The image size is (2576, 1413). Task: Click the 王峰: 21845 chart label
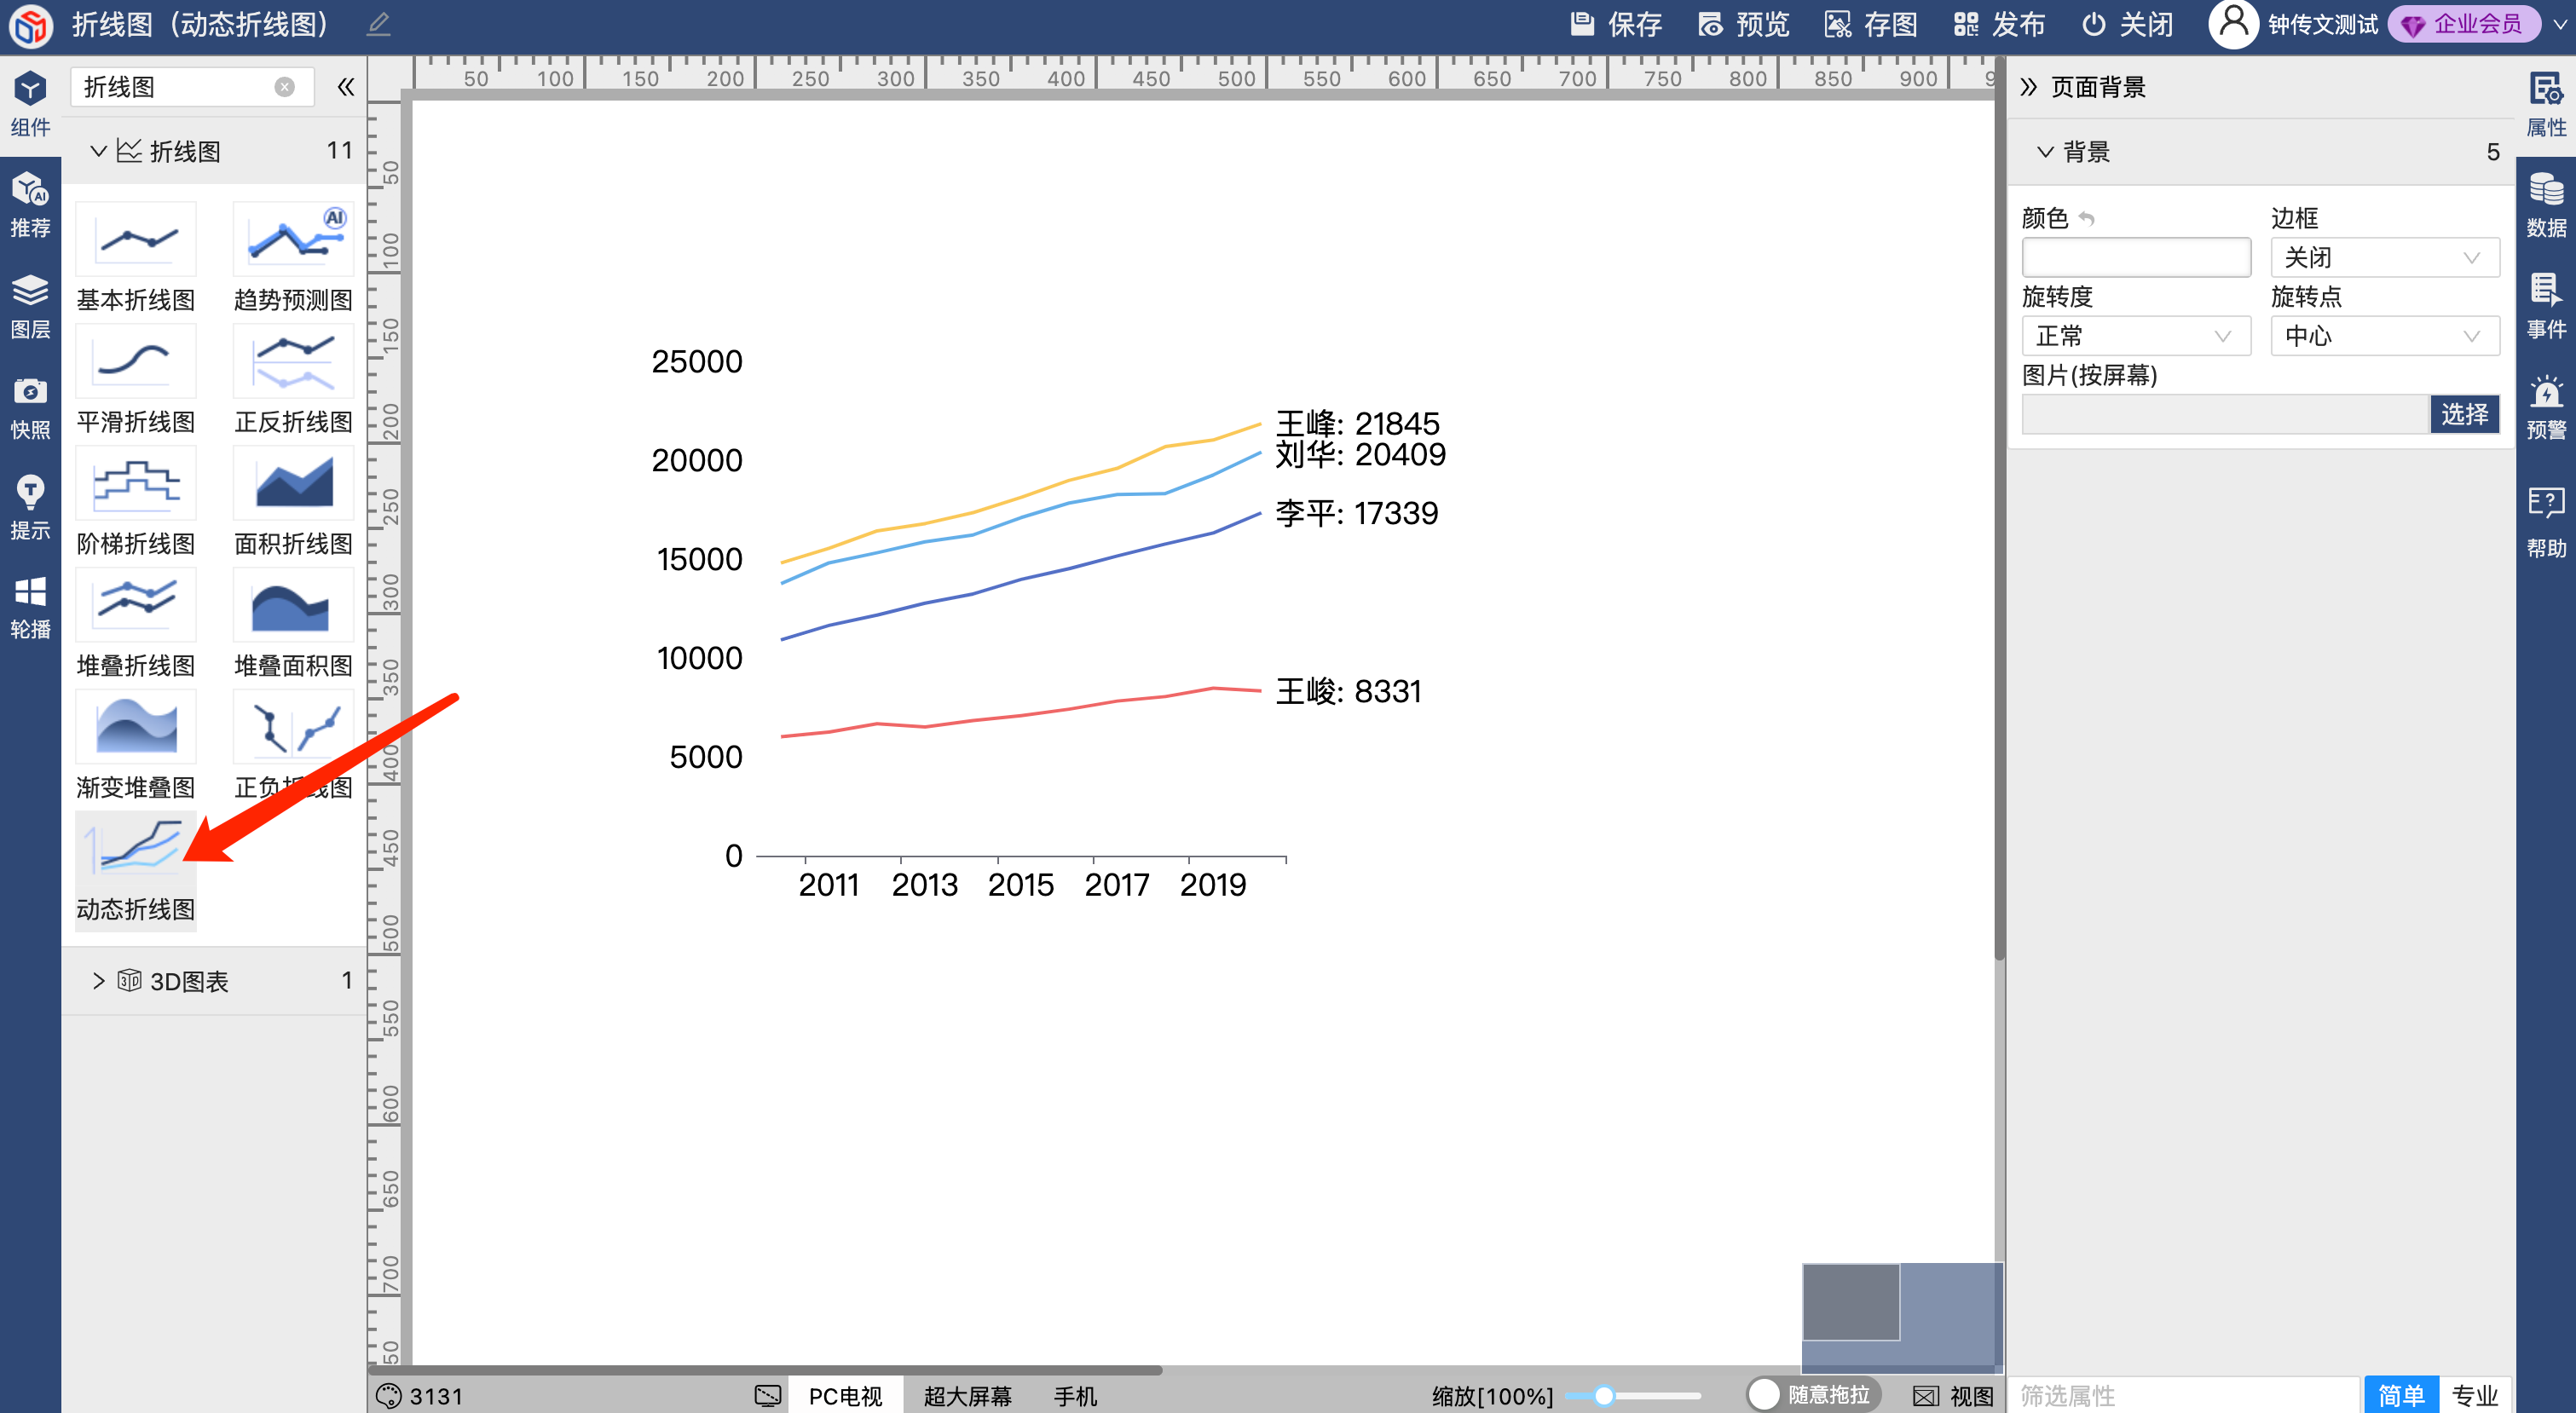point(1357,423)
